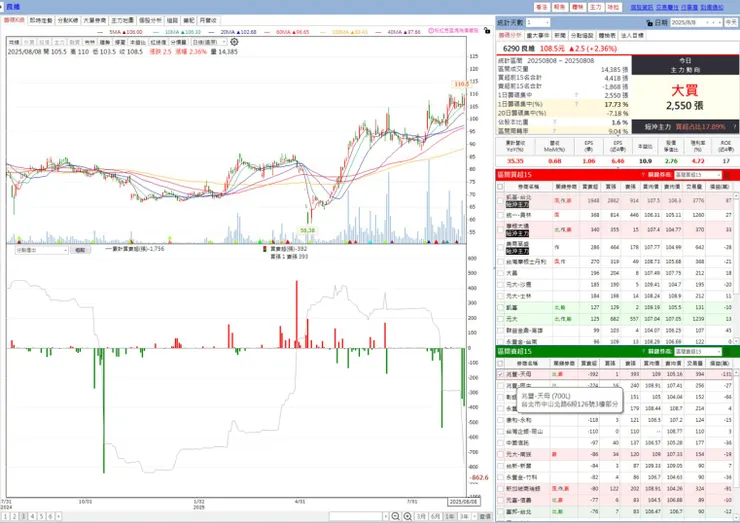Check the 康和-永和 row checkbox
Screen dimensions: 740x523
[x=500, y=420]
